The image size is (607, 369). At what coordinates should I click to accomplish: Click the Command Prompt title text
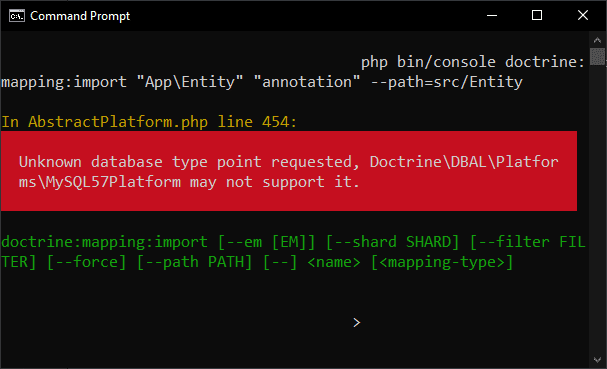click(80, 16)
